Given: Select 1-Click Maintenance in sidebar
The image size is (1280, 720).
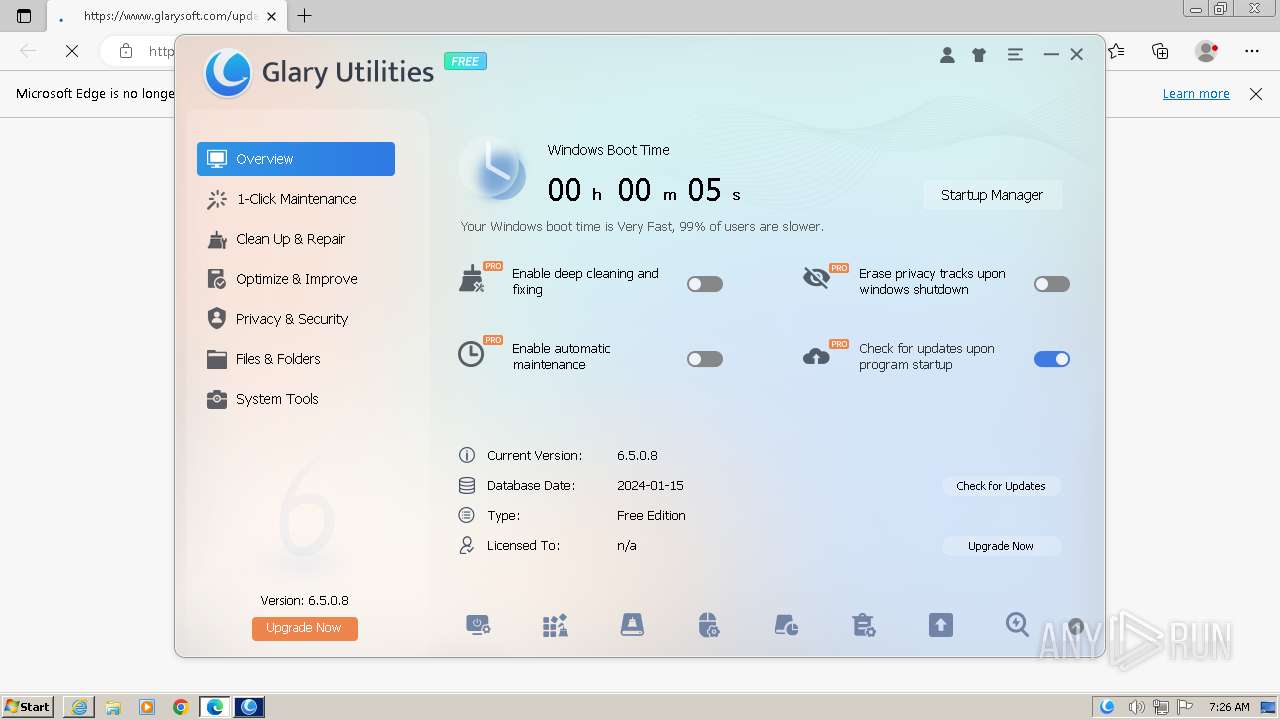Looking at the screenshot, I should coord(296,199).
